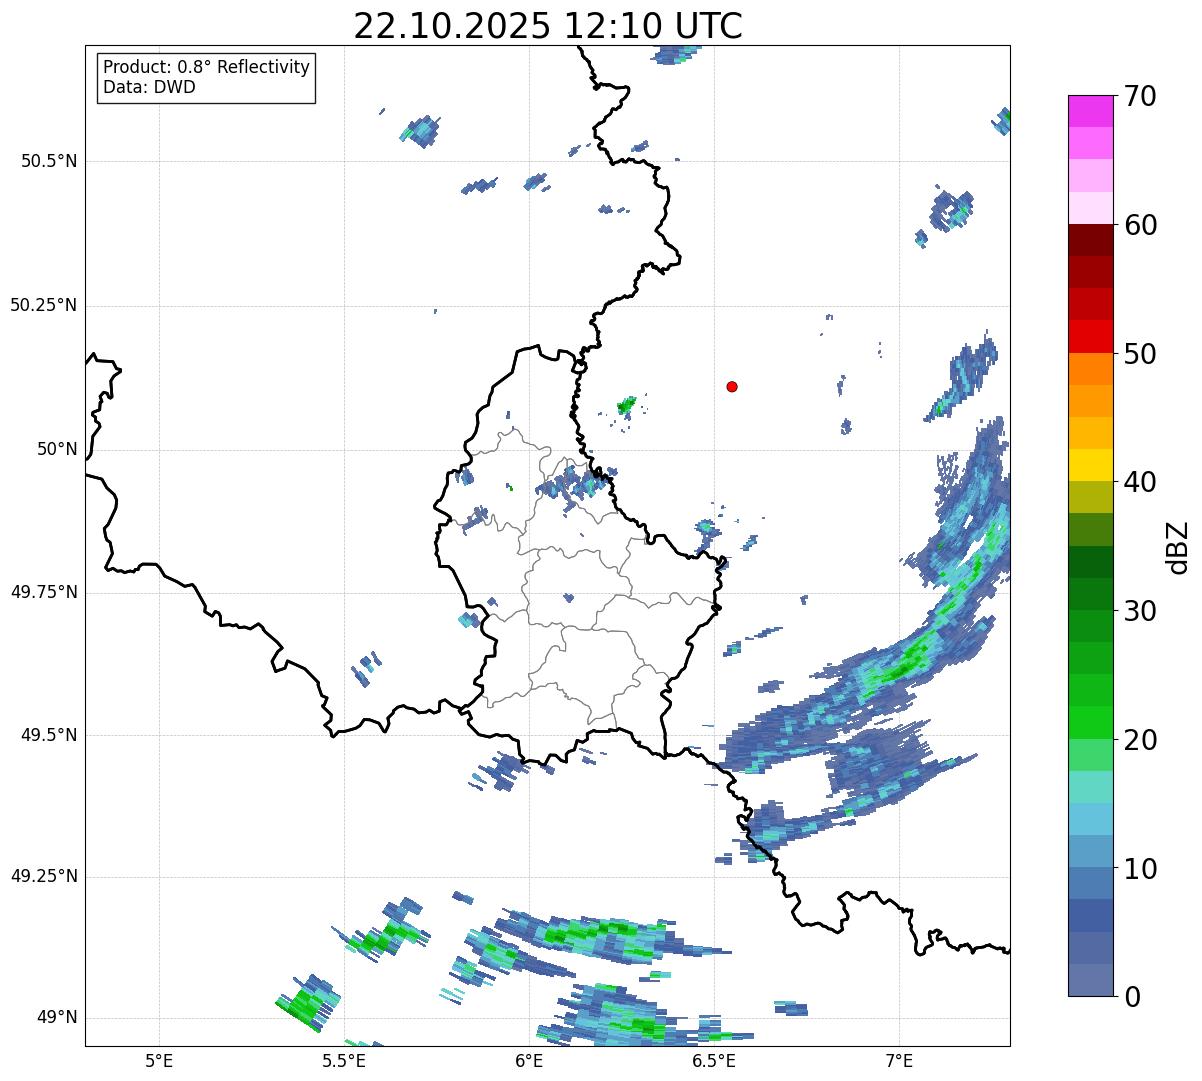Click the colorbar tick value 60
Viewport: 1202px width, 1081px height.
(1141, 225)
